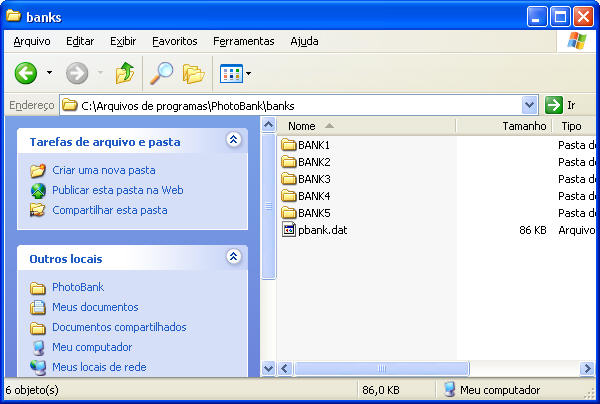The height and width of the screenshot is (404, 600).
Task: Open the Back button history dropdown arrow
Action: 49,72
